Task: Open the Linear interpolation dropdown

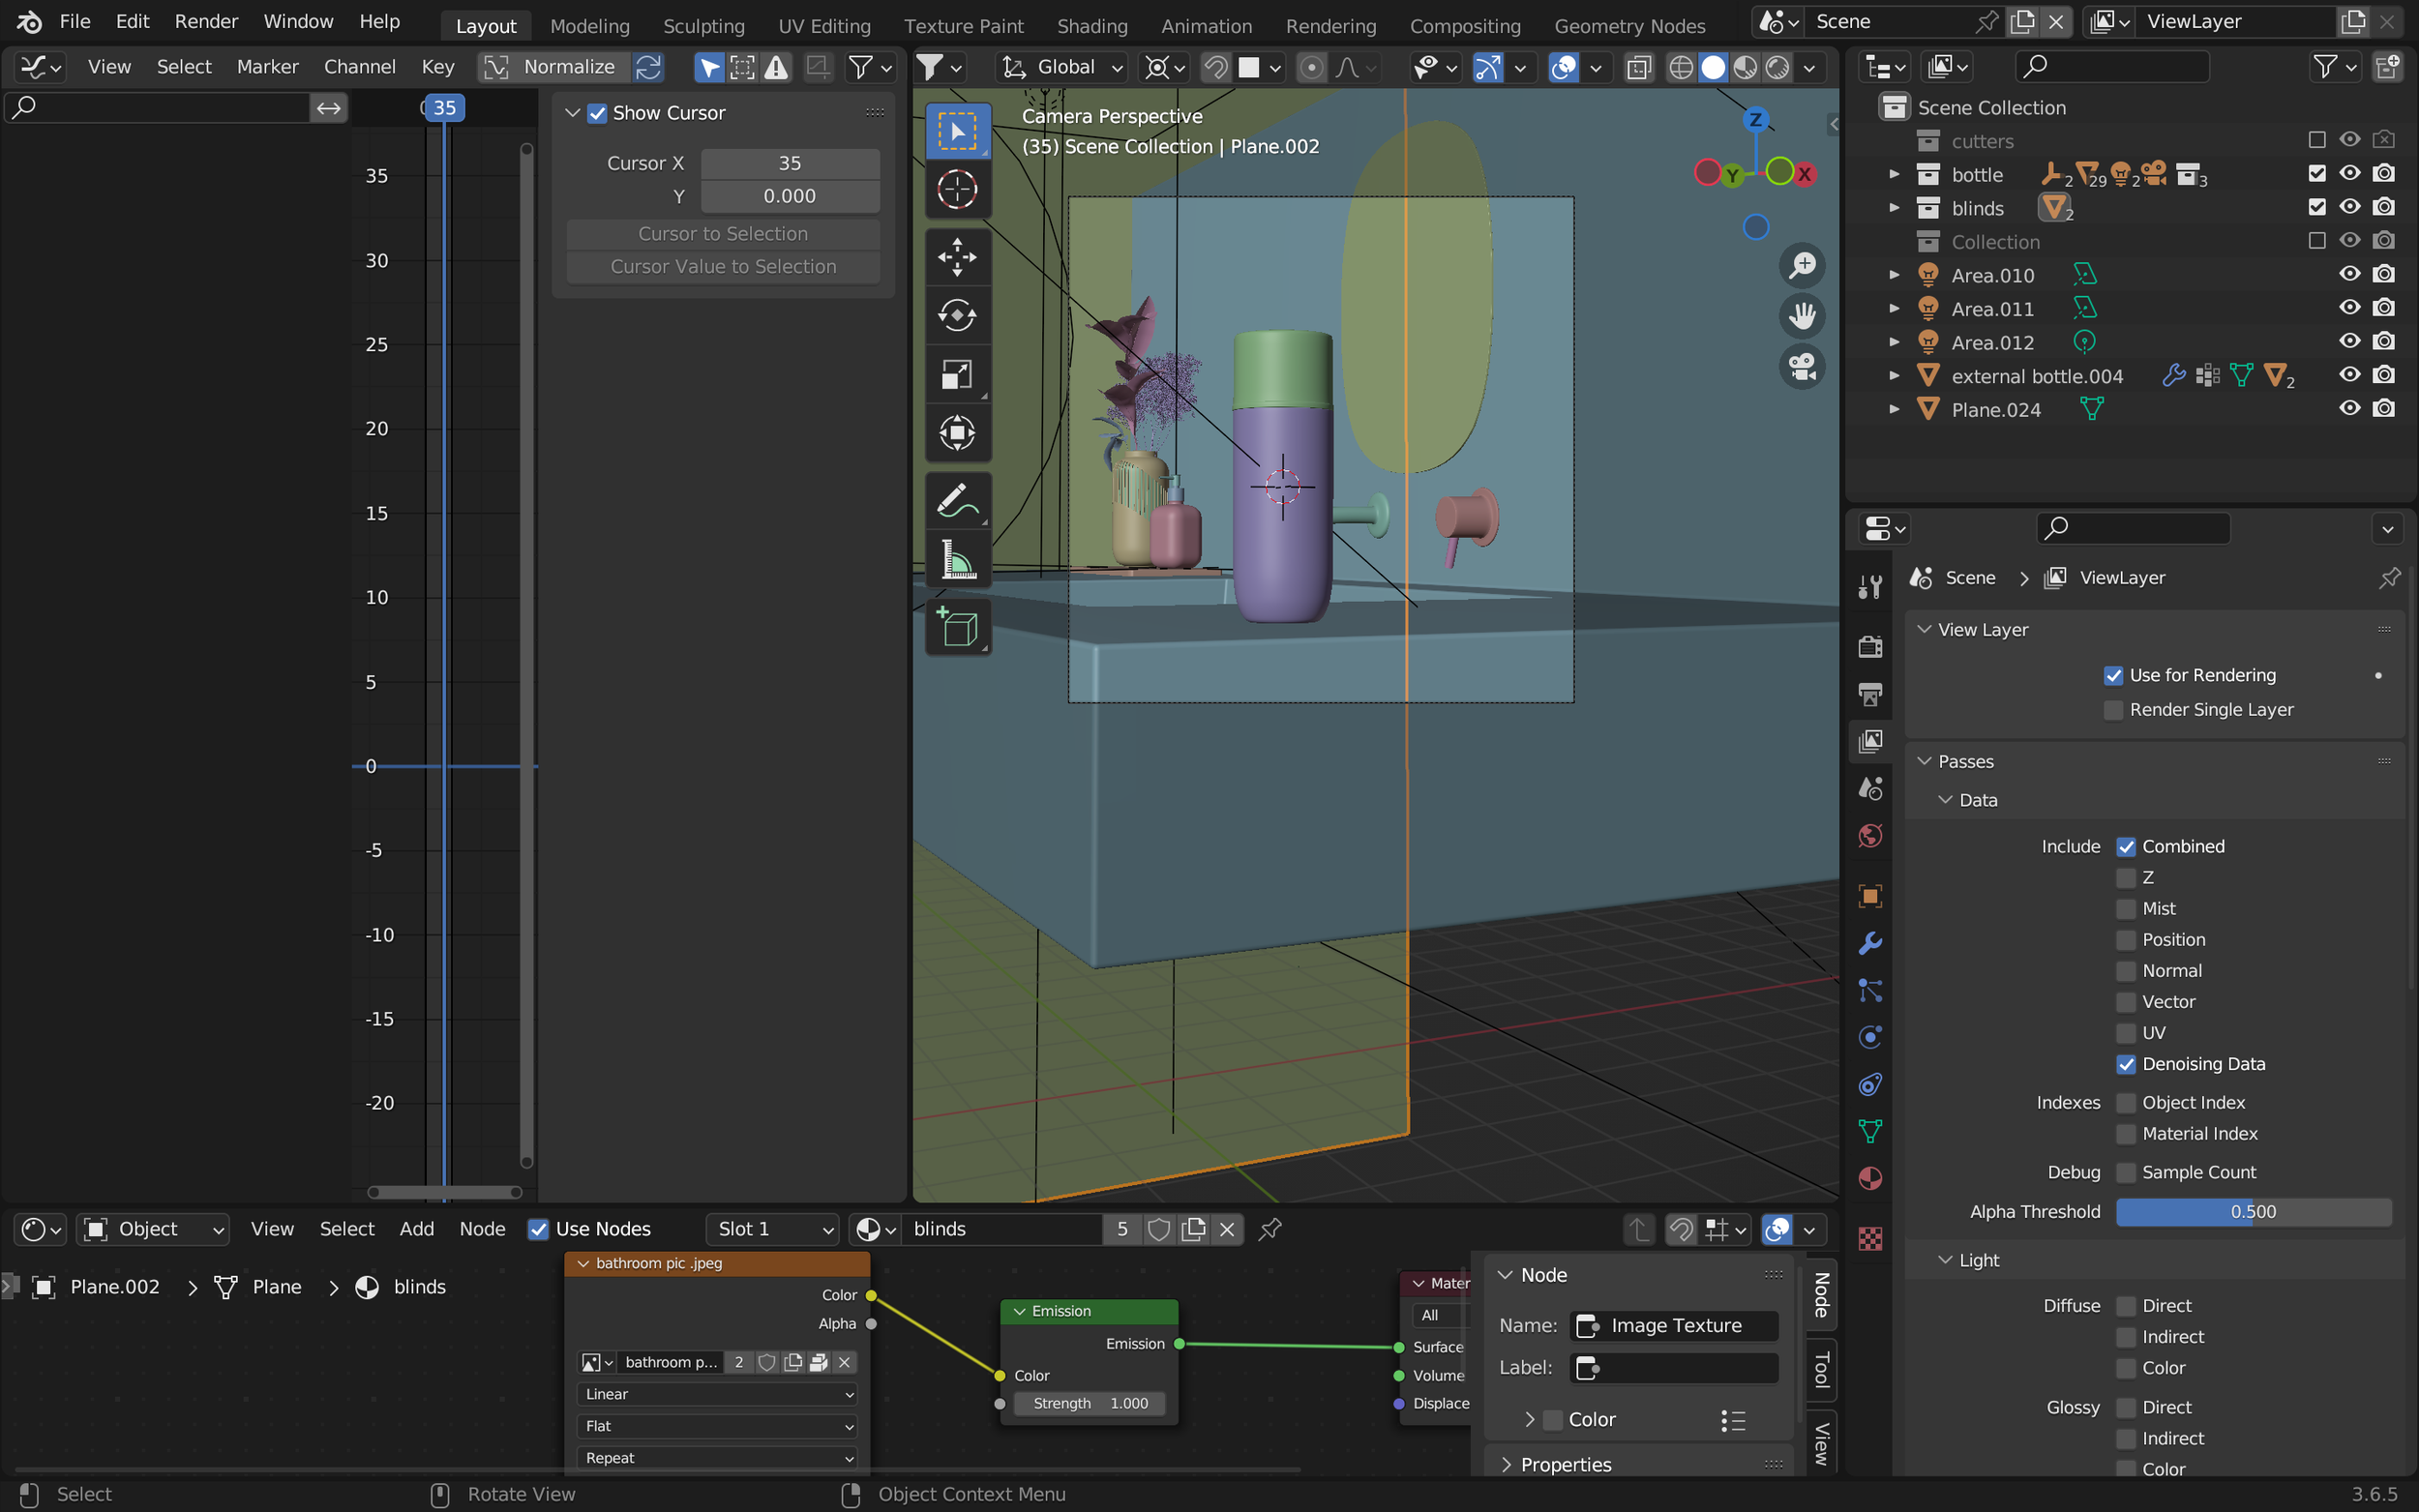Action: click(x=717, y=1394)
